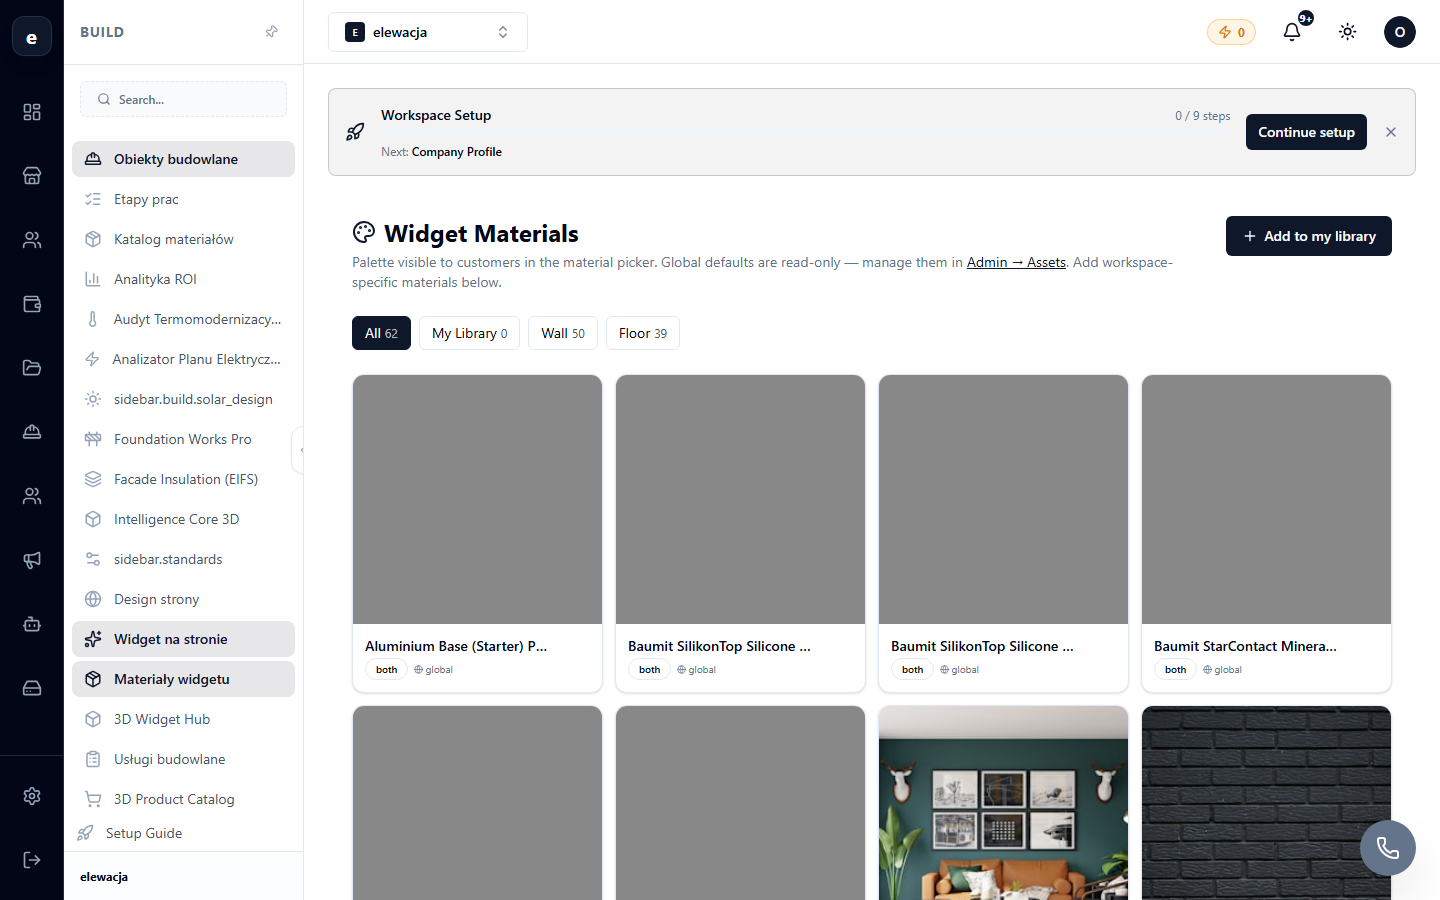
Task: Select the hard hat icon in the left rail
Action: (32, 432)
